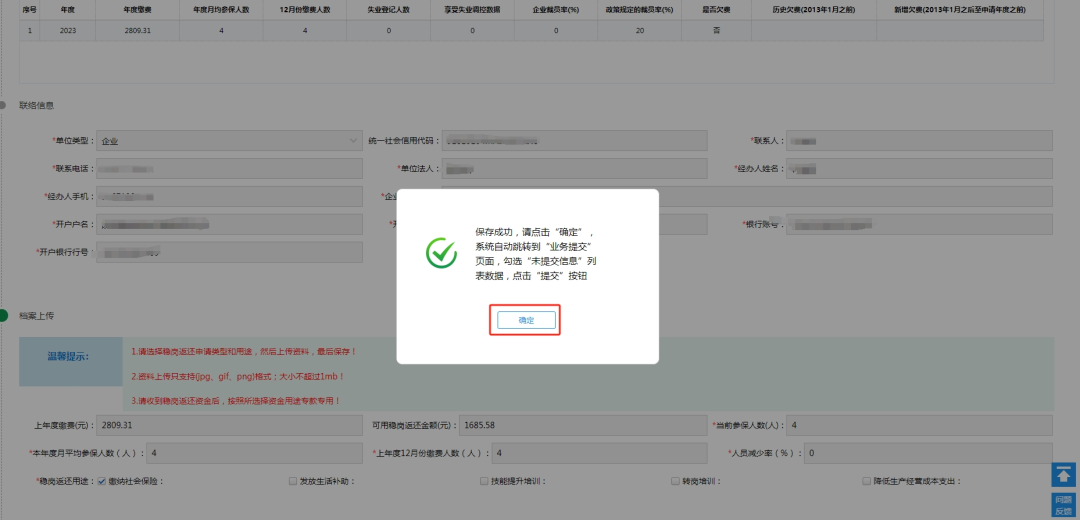Open the 问题反馈 feedback button
This screenshot has width=1080, height=520.
coord(1062,504)
